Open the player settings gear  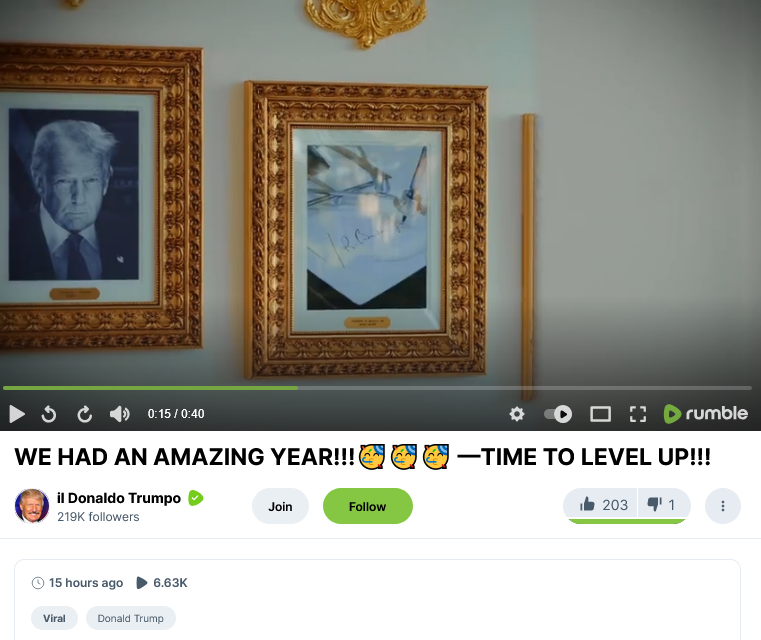pyautogui.click(x=517, y=414)
